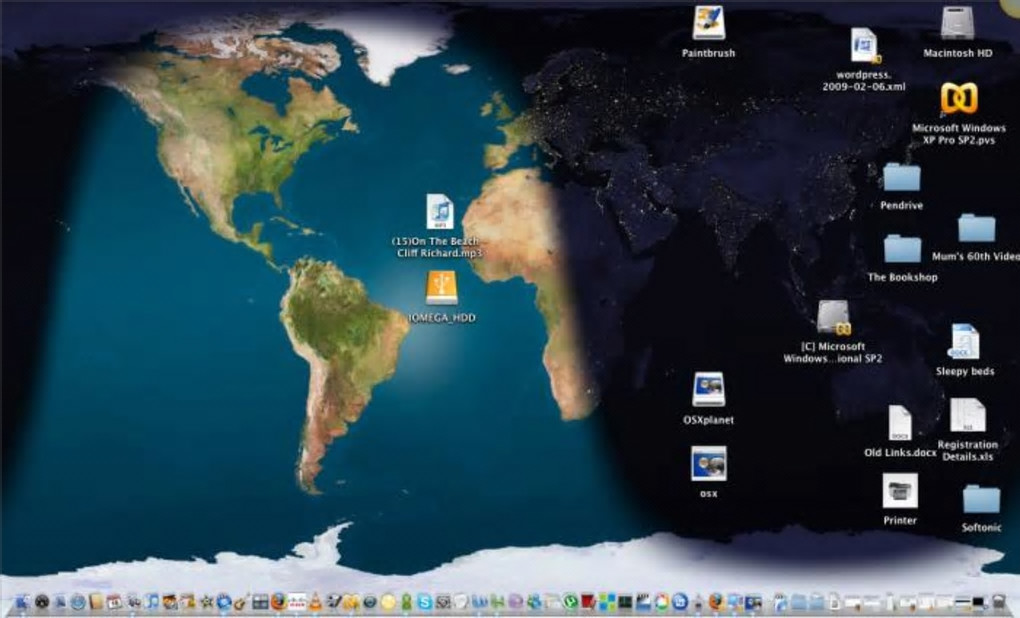Select The Bookshop folder
This screenshot has height=618, width=1020.
pyautogui.click(x=902, y=249)
